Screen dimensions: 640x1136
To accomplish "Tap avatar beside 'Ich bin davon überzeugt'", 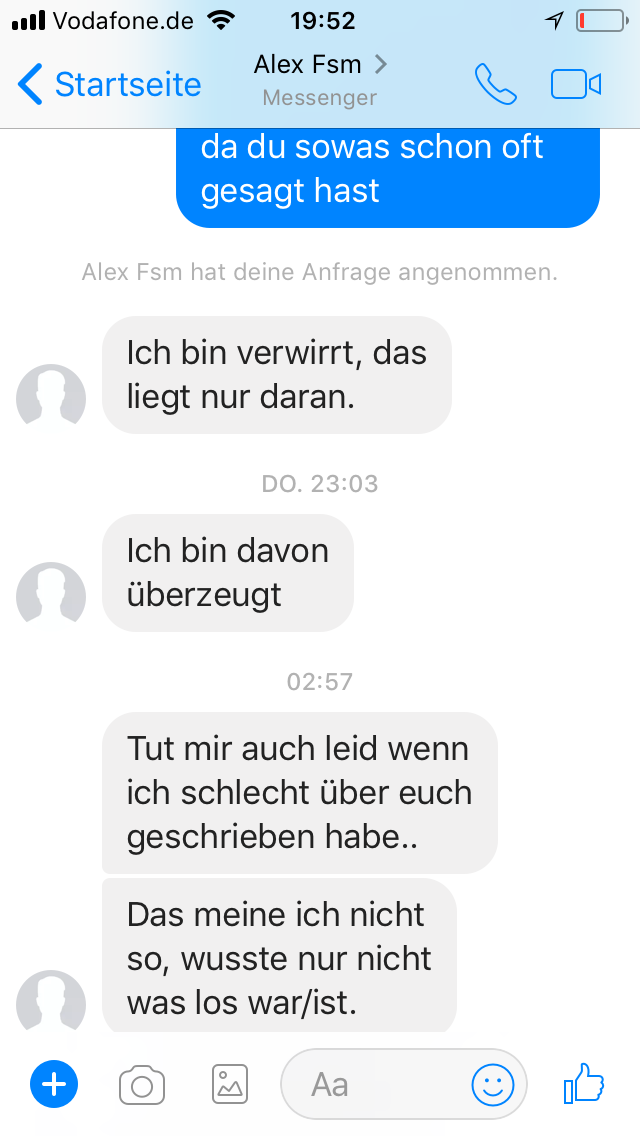I will point(51,596).
